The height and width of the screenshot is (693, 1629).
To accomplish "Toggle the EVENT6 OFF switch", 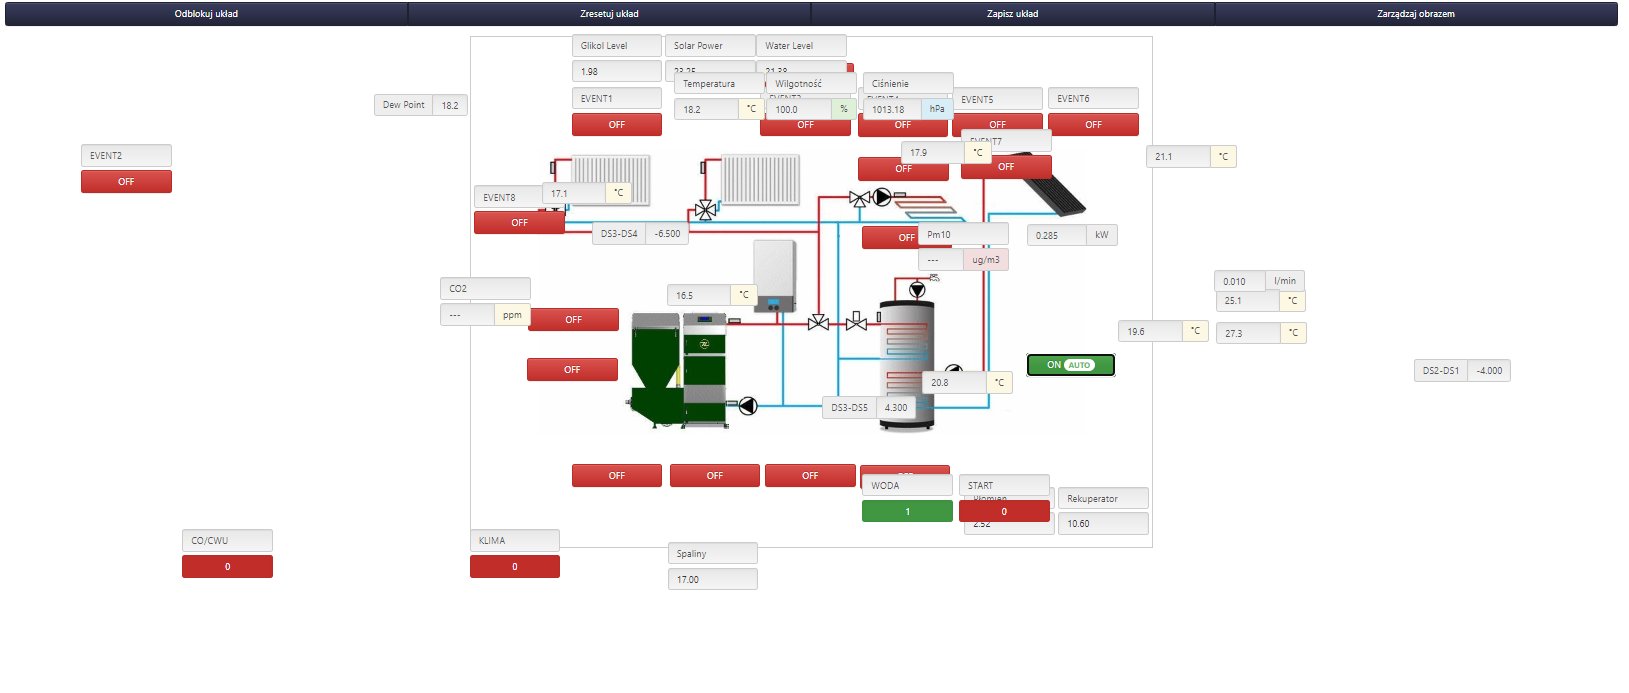I will (x=1093, y=125).
